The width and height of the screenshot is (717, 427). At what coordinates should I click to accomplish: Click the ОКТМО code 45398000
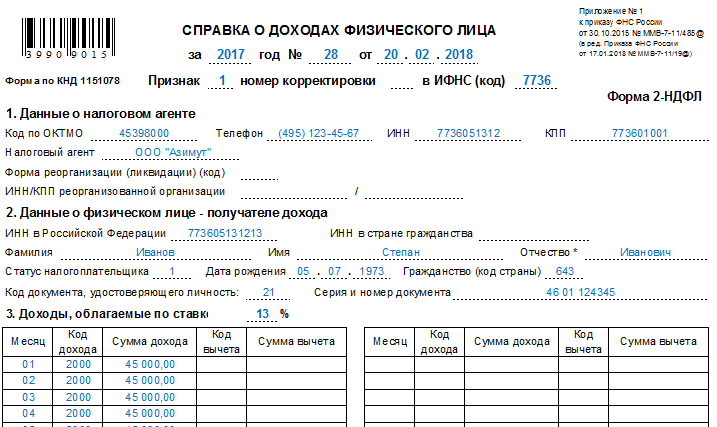click(144, 133)
